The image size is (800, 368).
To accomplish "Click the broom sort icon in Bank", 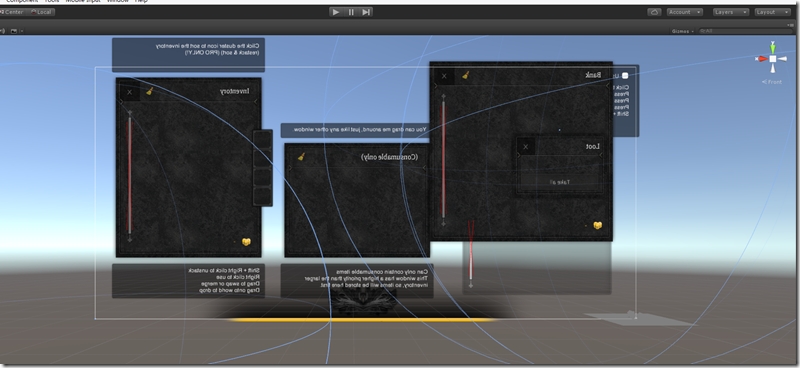I will click(x=465, y=75).
